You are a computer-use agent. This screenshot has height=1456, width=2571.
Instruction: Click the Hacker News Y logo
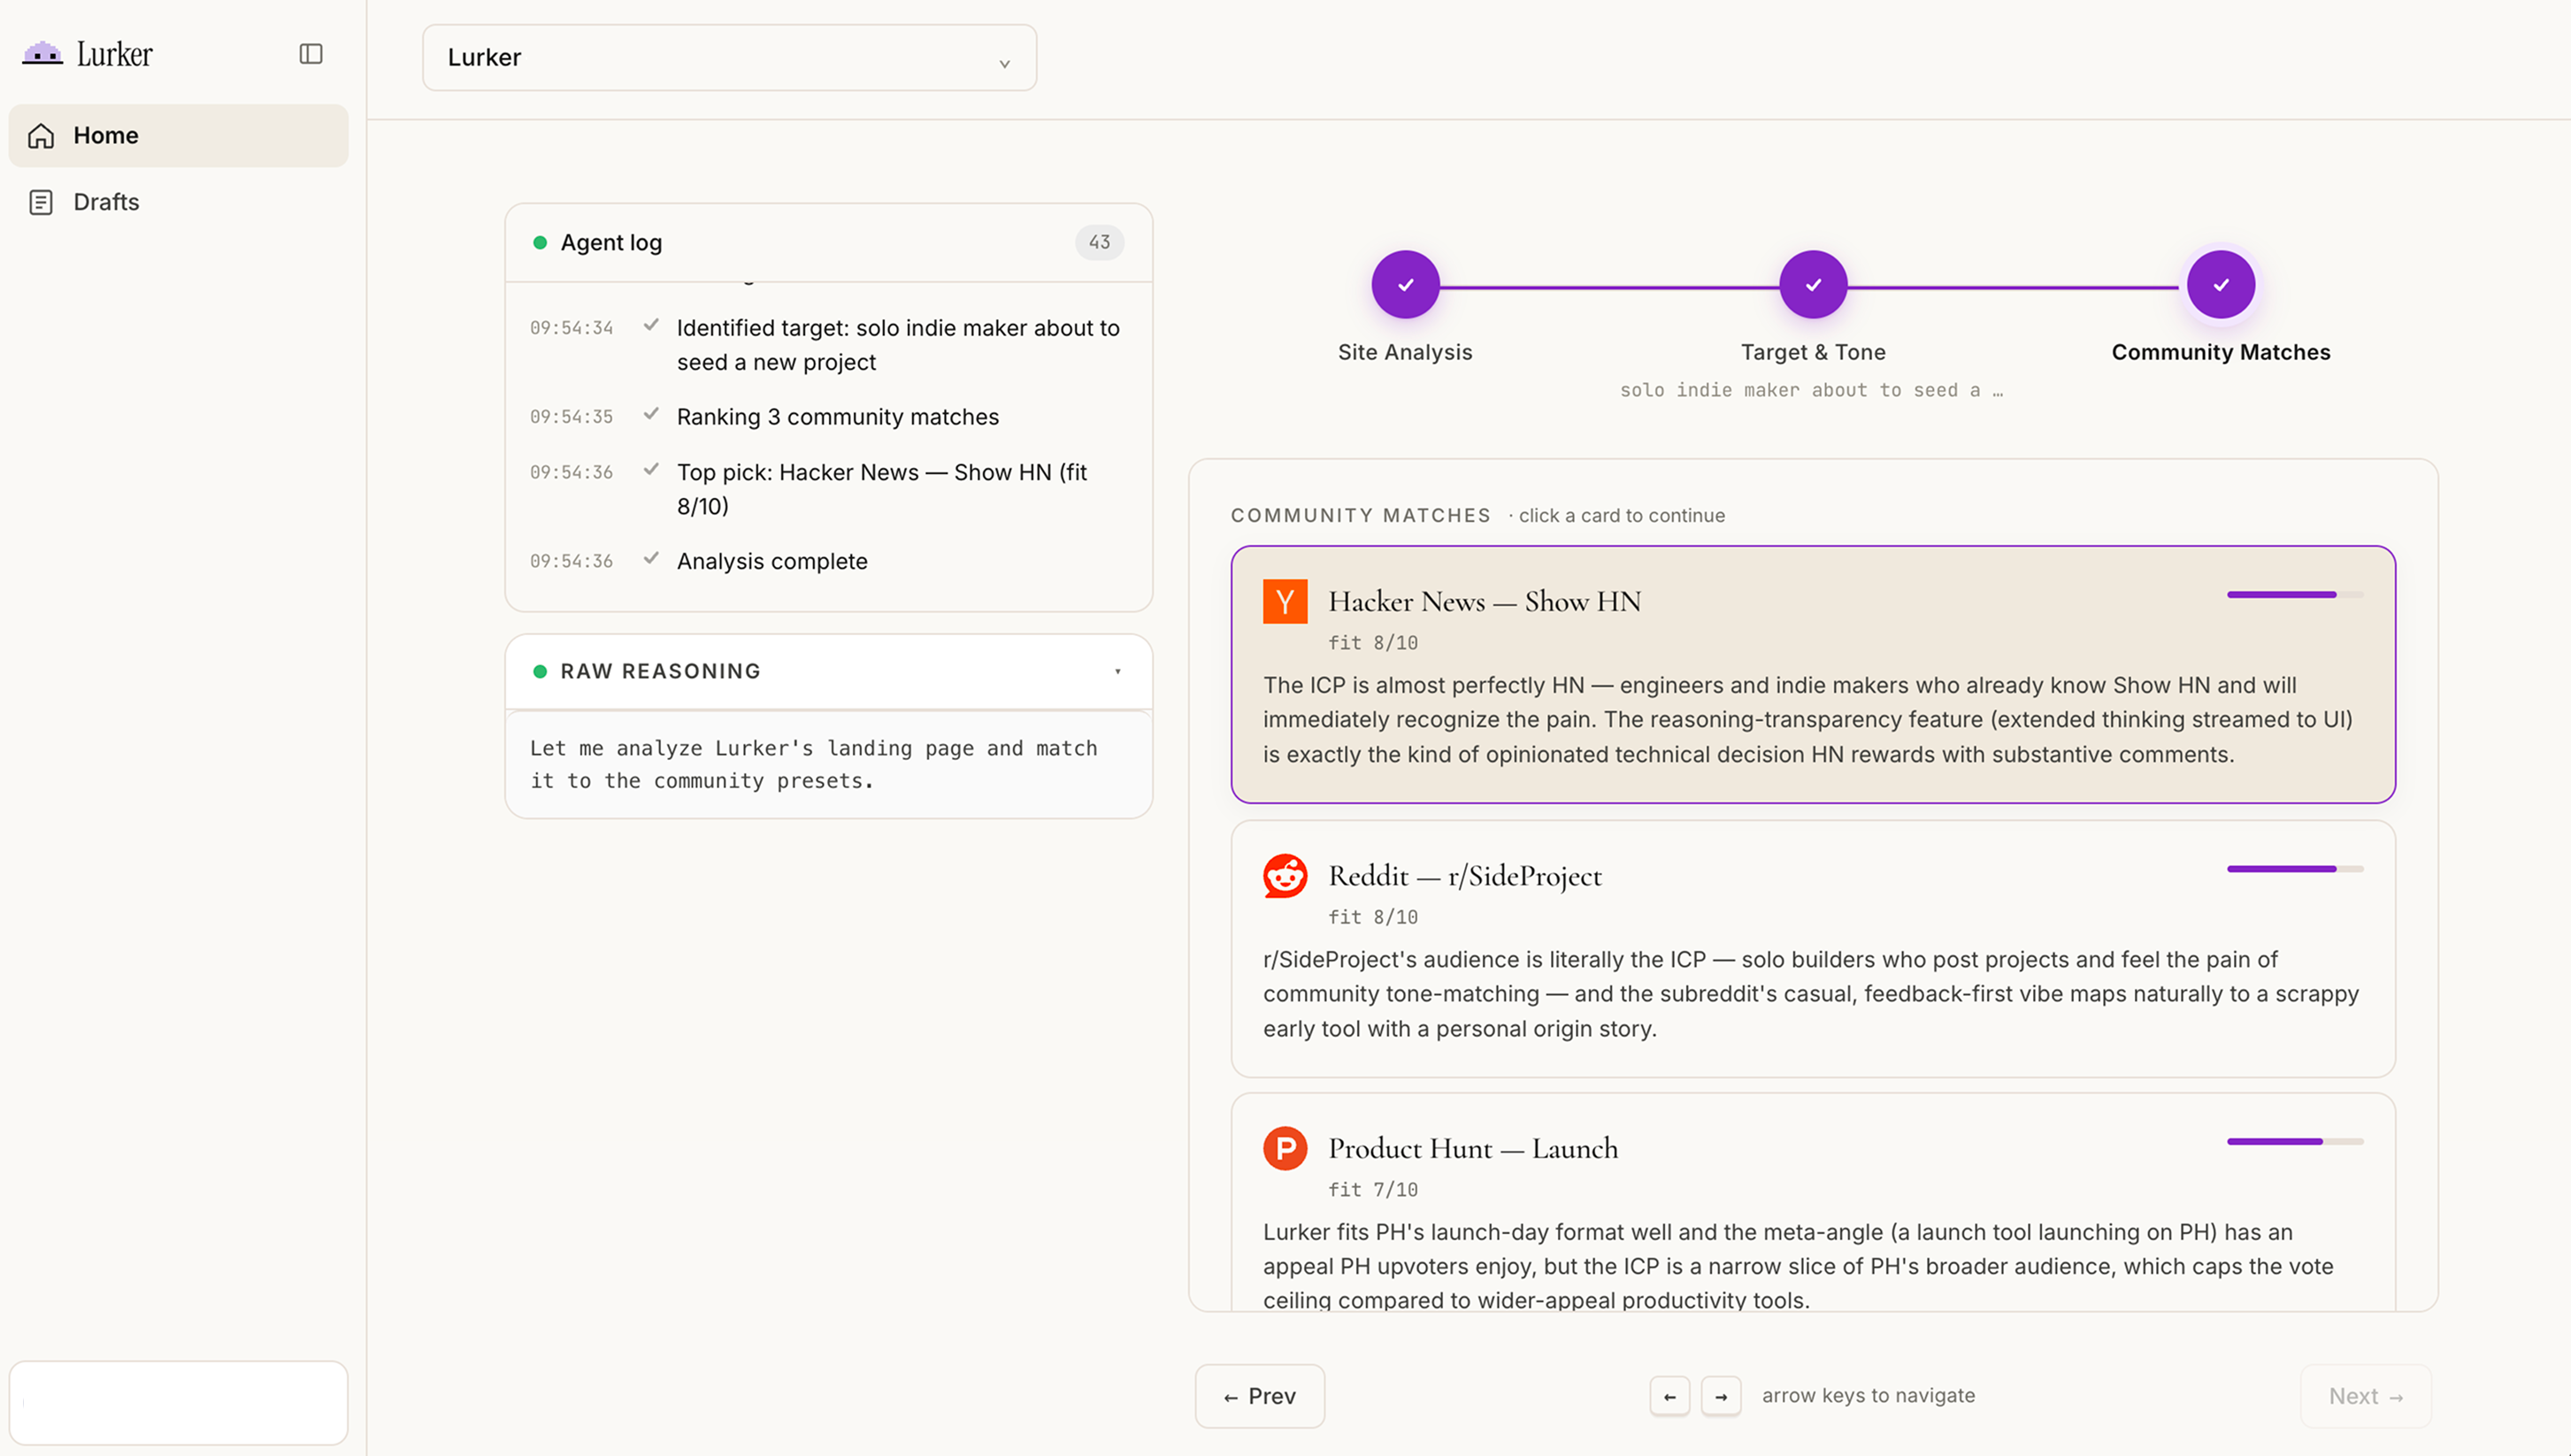1285,601
